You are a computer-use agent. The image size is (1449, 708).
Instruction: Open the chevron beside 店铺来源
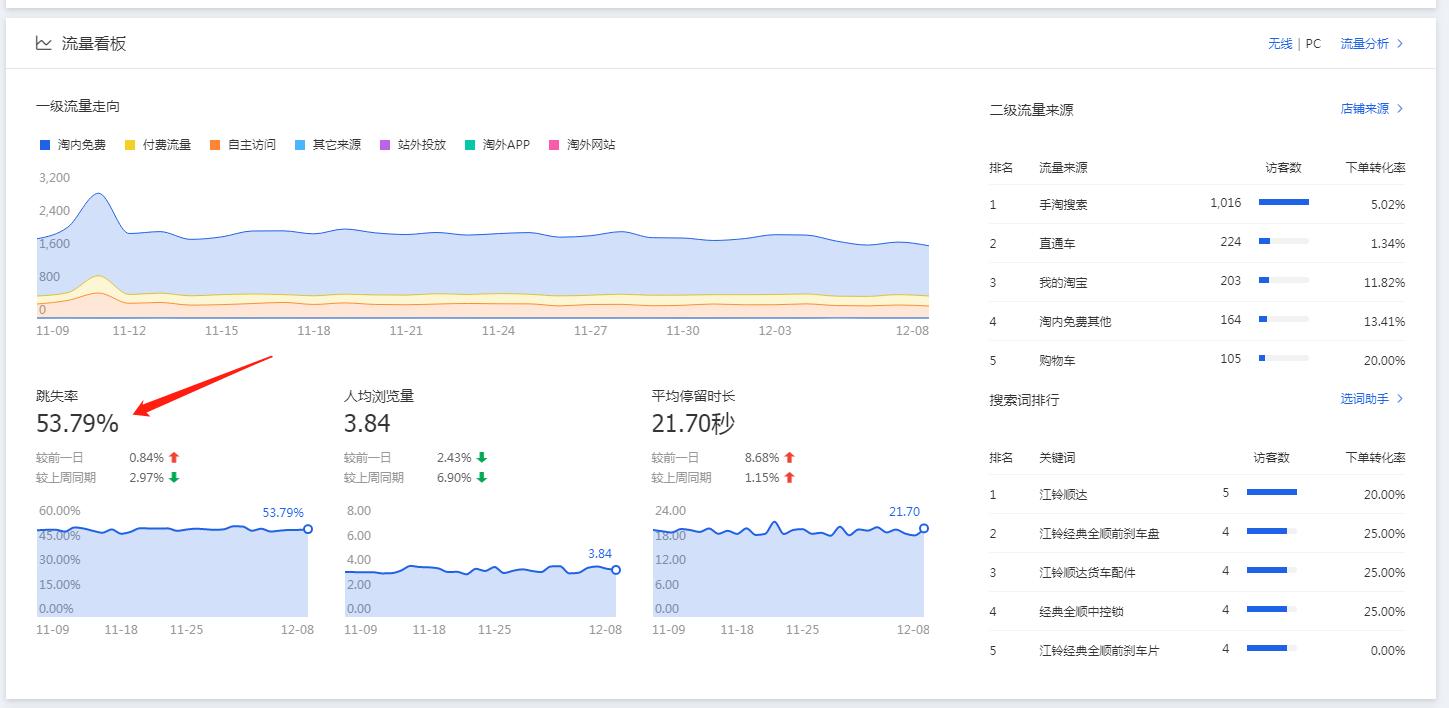(x=1398, y=109)
